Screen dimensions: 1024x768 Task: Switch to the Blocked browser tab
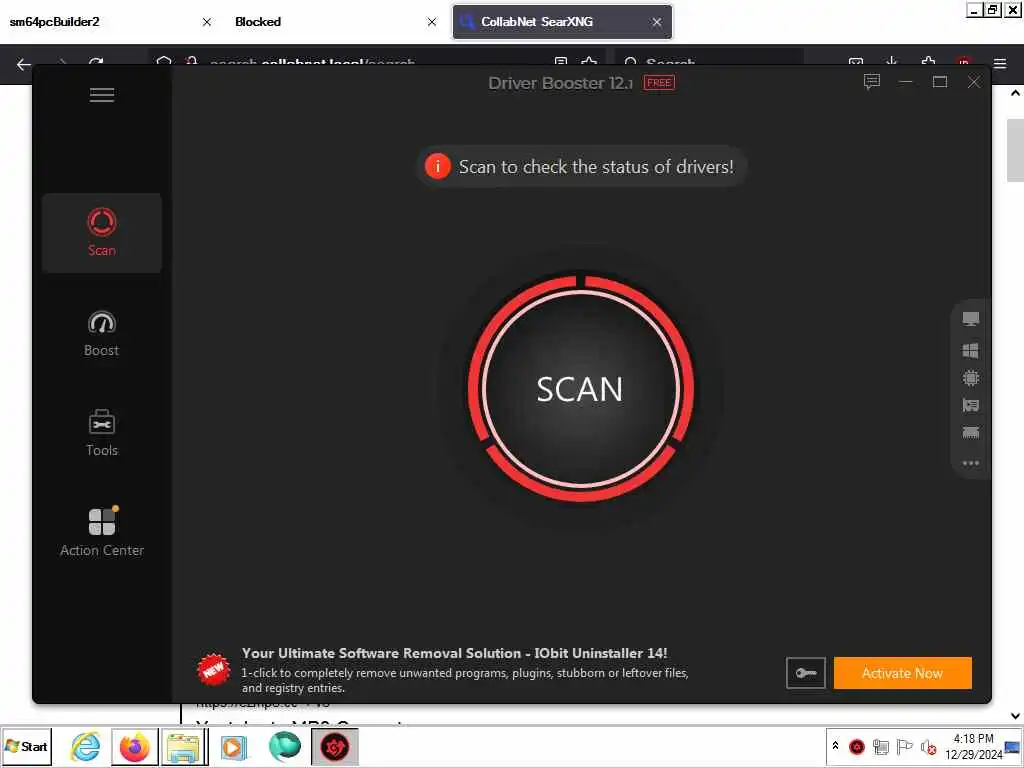[334, 22]
